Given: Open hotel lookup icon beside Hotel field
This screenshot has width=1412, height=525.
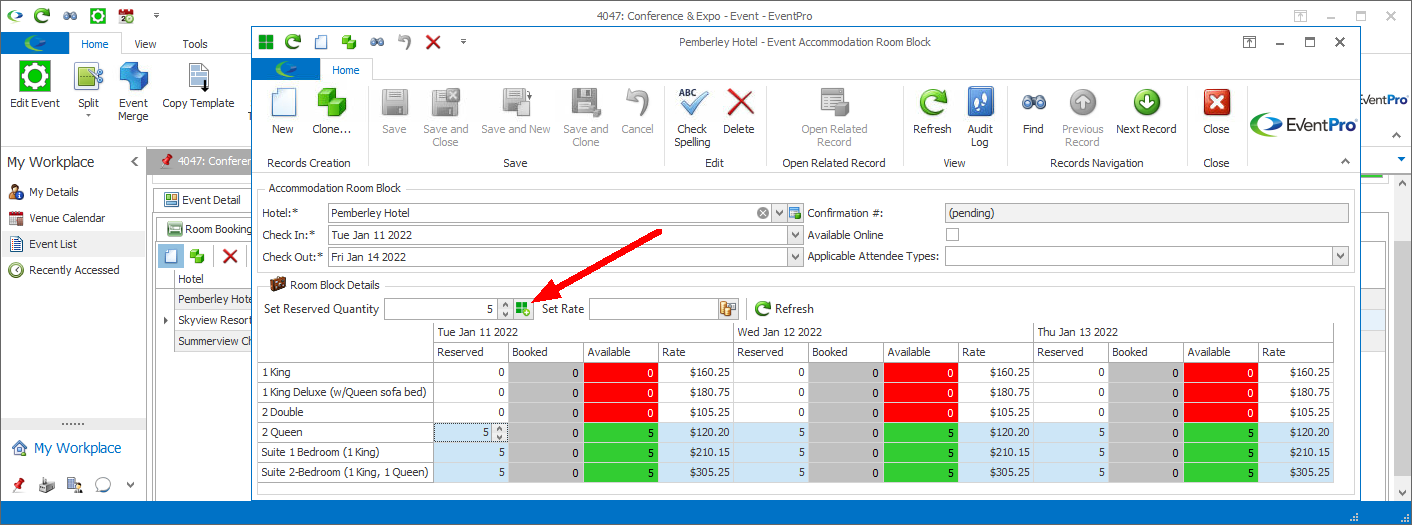Looking at the screenshot, I should click(795, 213).
